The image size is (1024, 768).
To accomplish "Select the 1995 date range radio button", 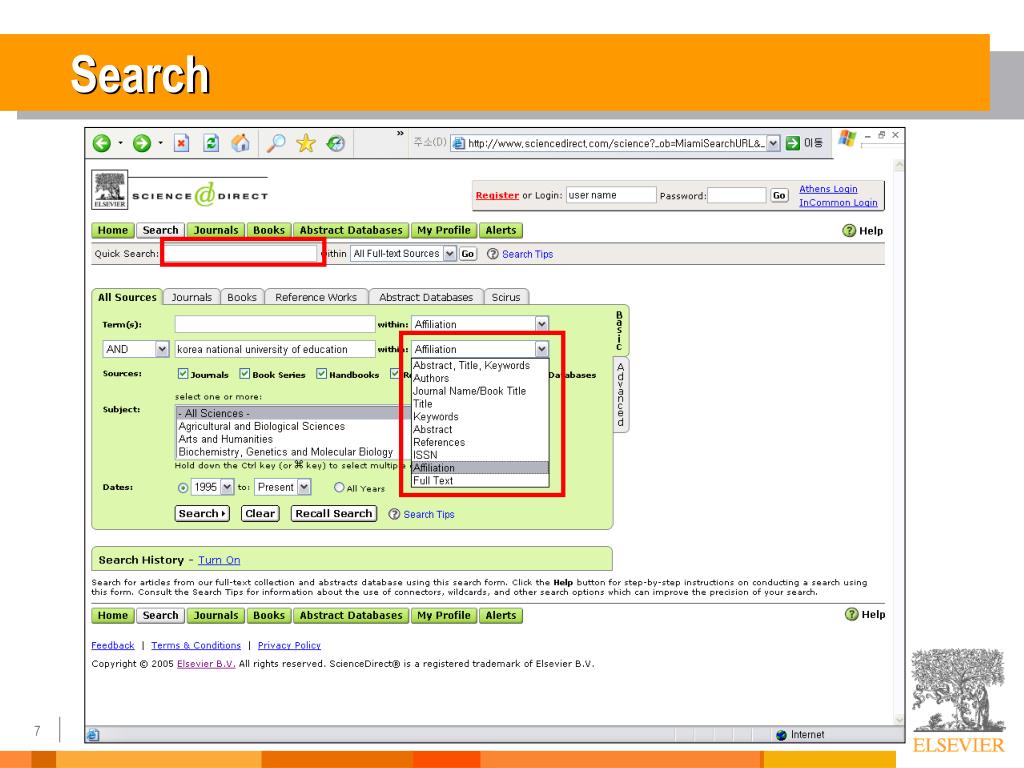I will pyautogui.click(x=183, y=488).
